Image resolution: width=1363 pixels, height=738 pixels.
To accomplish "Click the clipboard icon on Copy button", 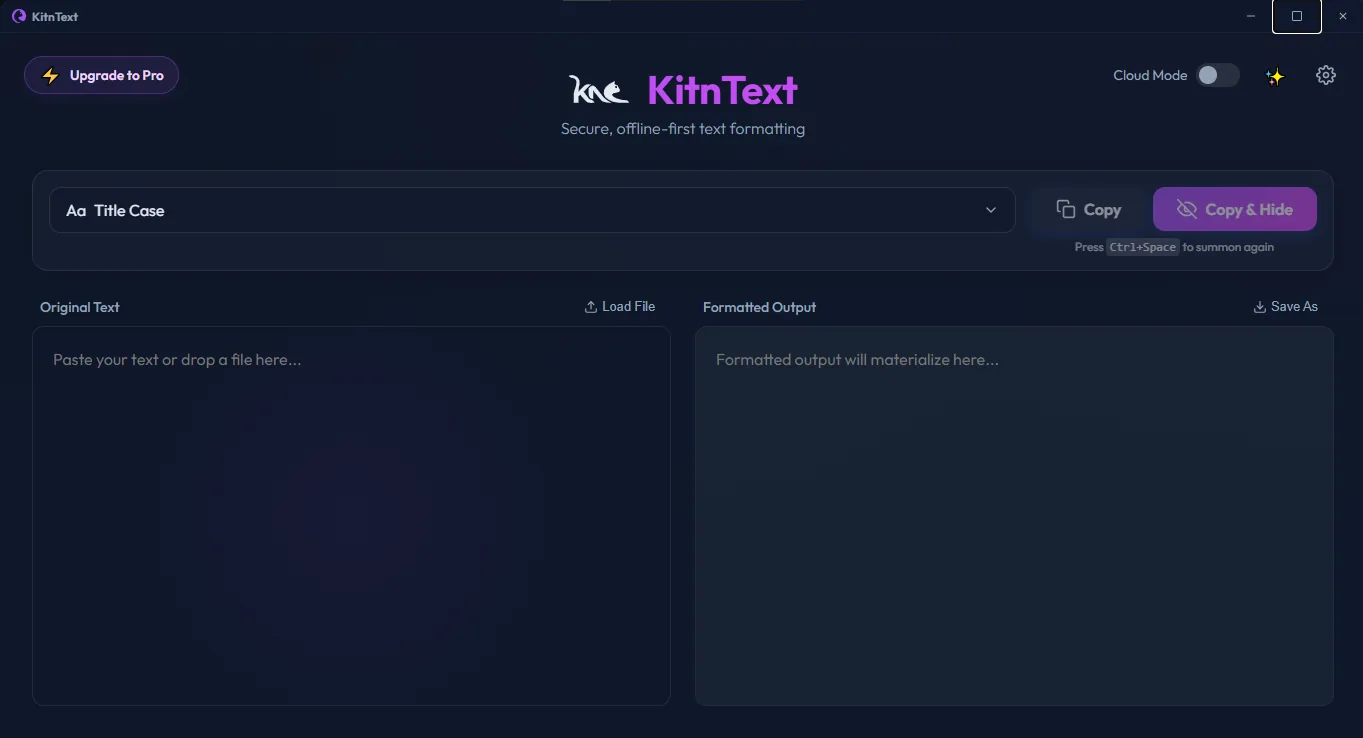I will click(1066, 208).
